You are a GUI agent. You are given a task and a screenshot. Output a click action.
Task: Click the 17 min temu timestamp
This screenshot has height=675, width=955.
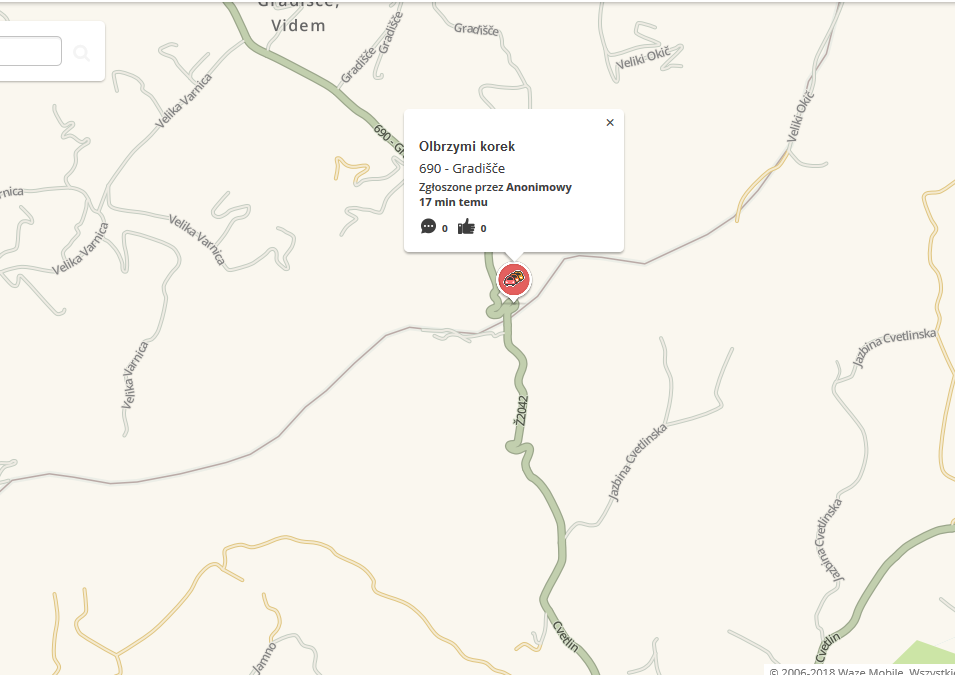(453, 202)
